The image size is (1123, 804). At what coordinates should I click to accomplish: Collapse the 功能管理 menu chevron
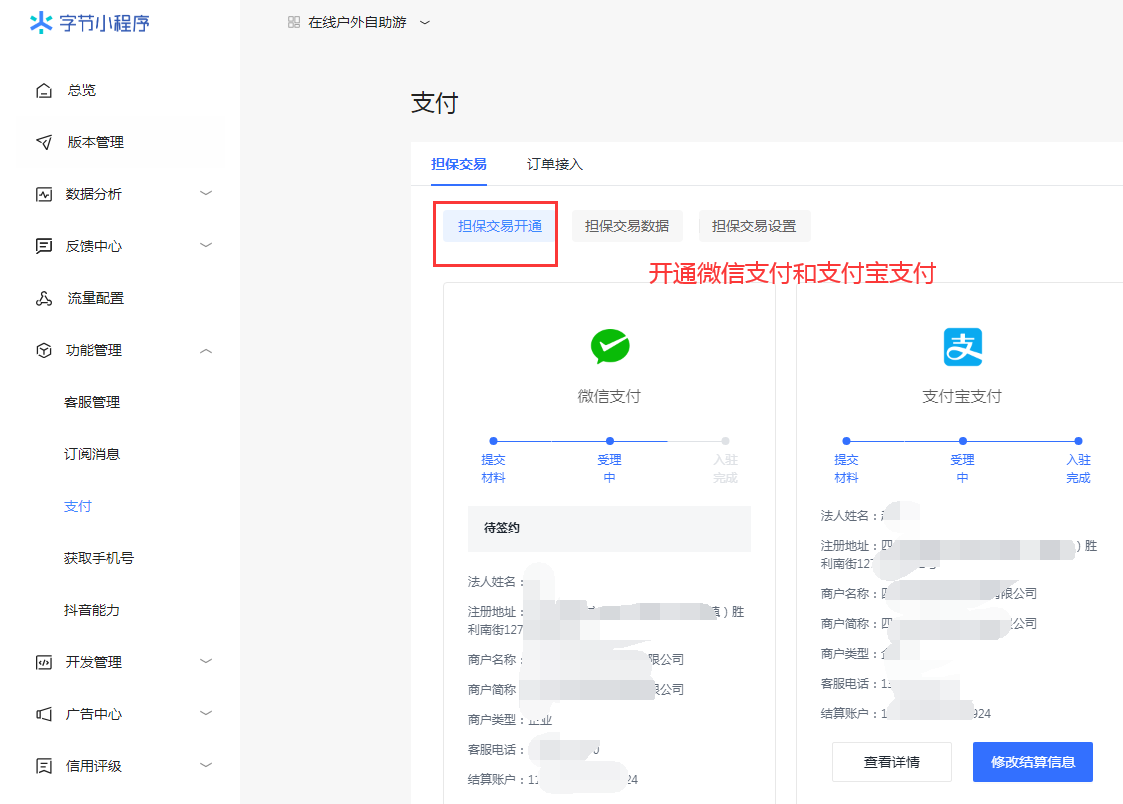click(x=206, y=350)
